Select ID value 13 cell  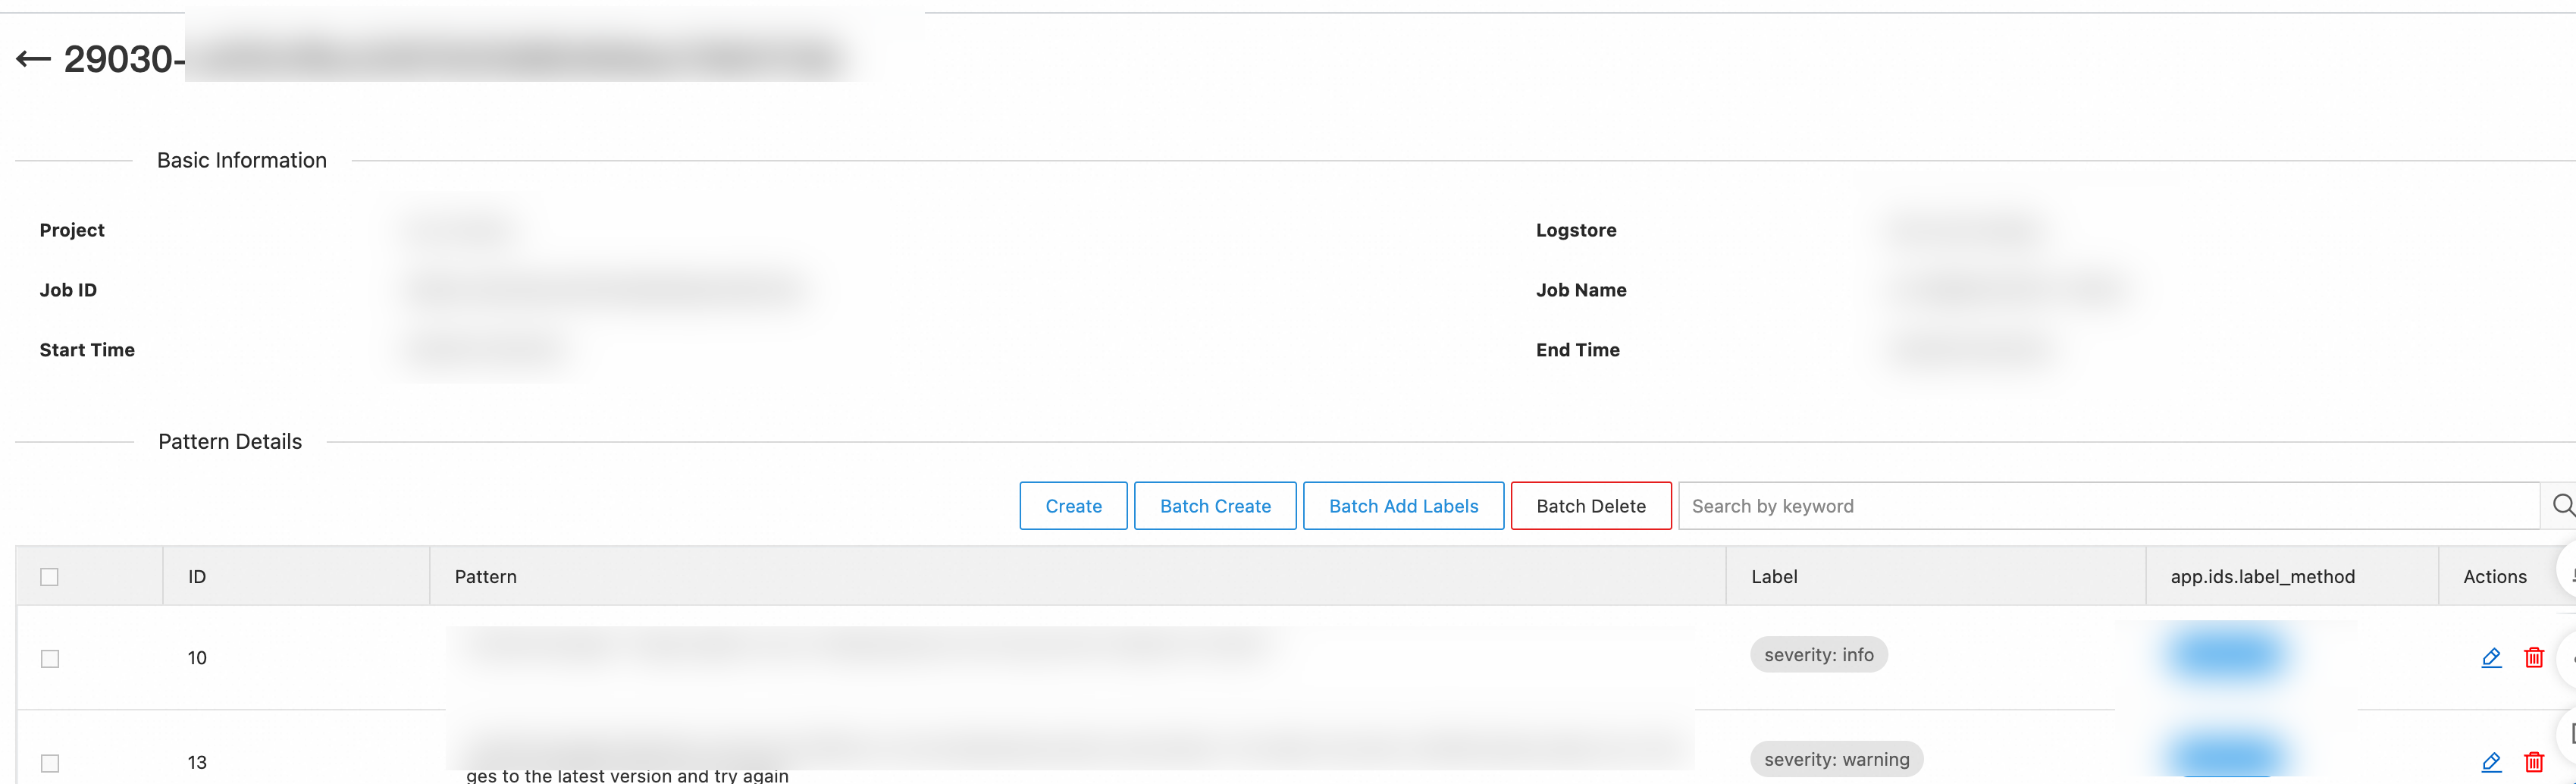197,762
